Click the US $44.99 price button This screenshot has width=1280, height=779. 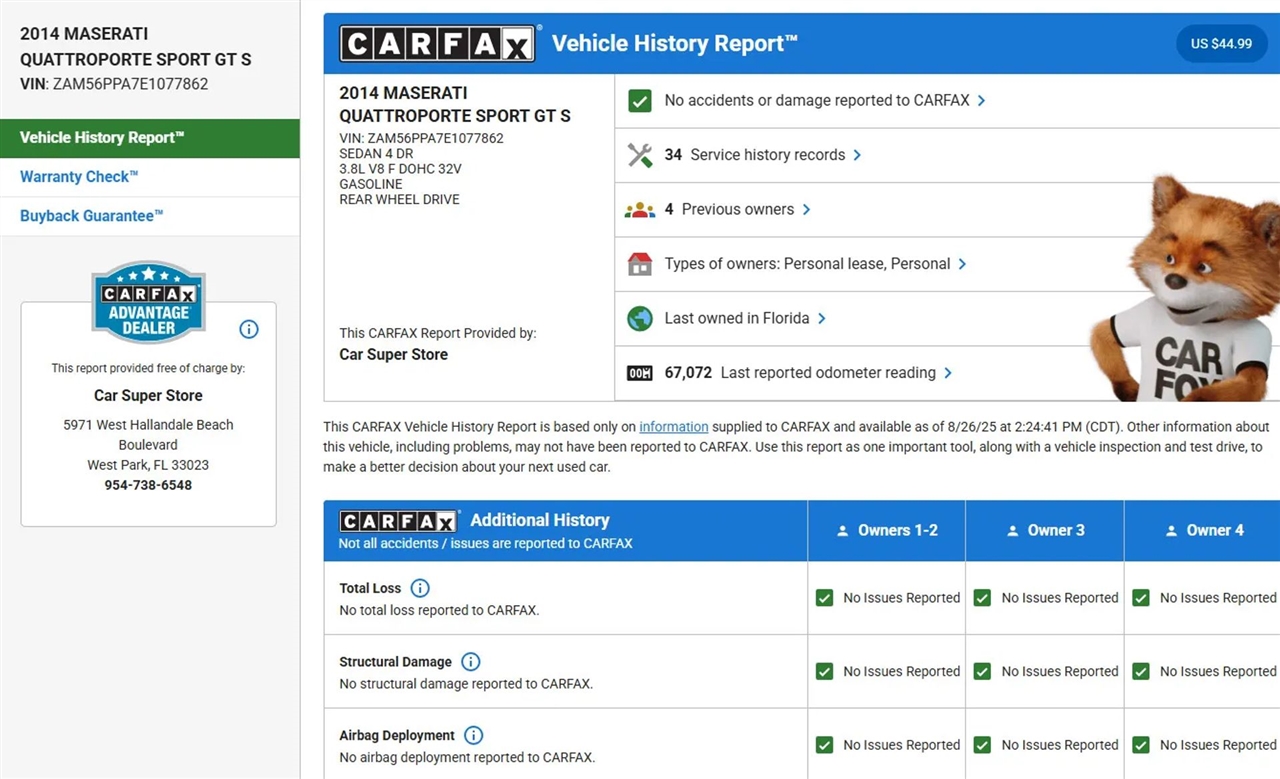pyautogui.click(x=1220, y=44)
